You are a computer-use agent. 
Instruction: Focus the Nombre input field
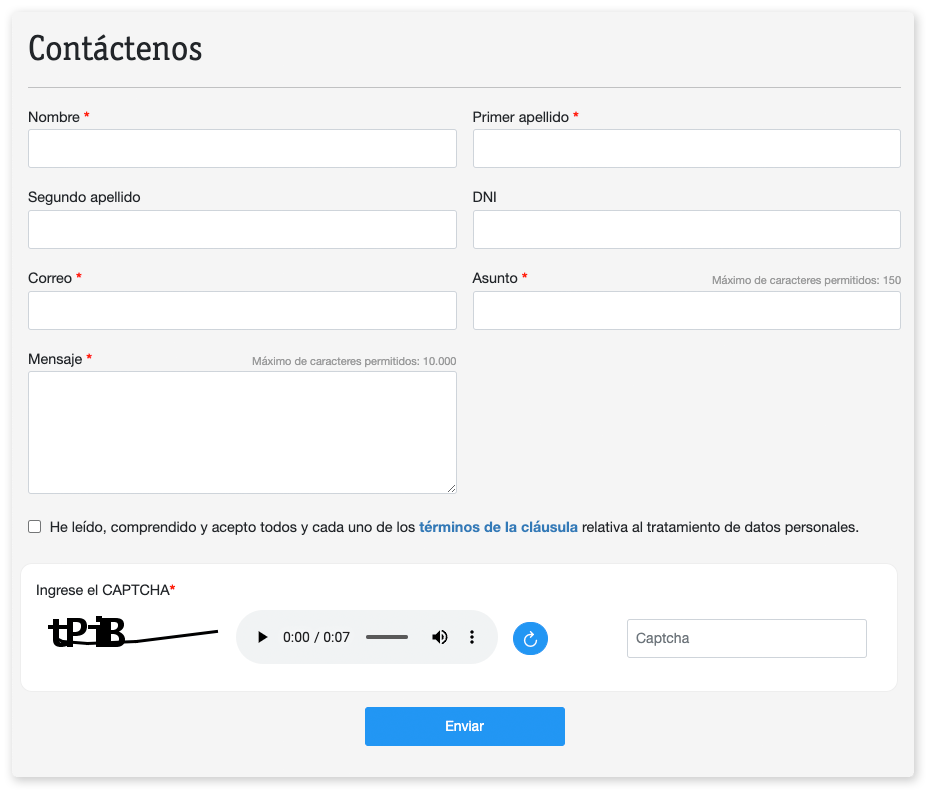242,148
